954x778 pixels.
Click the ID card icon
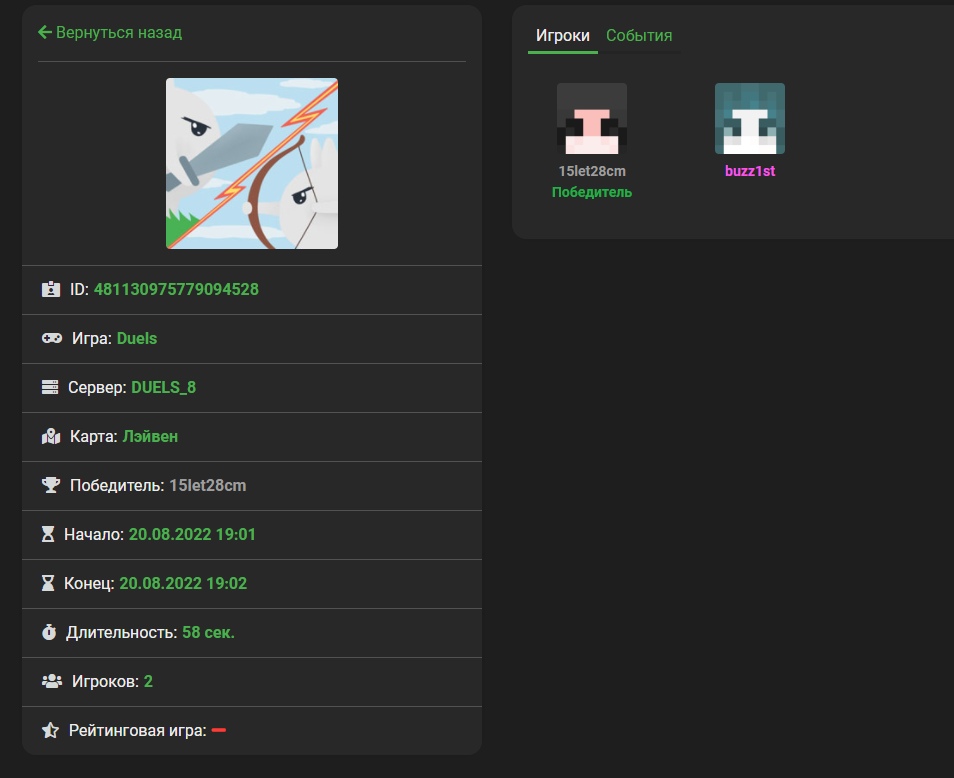point(51,290)
